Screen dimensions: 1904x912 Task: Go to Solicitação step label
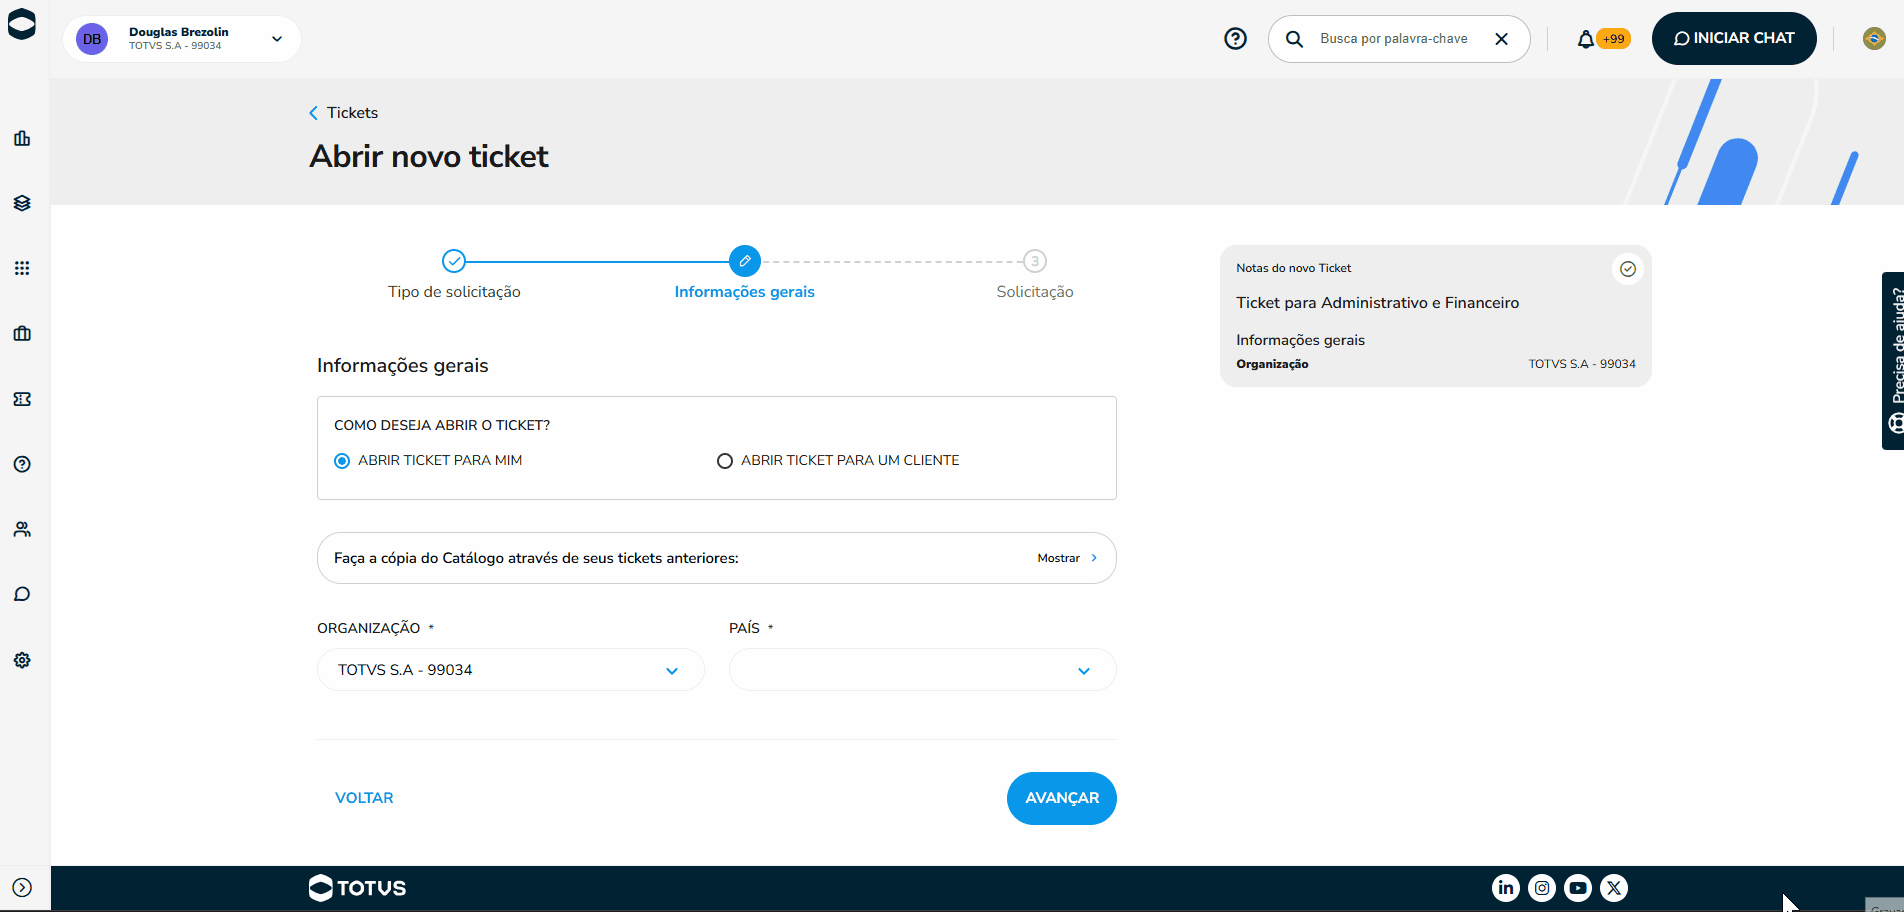1035,292
